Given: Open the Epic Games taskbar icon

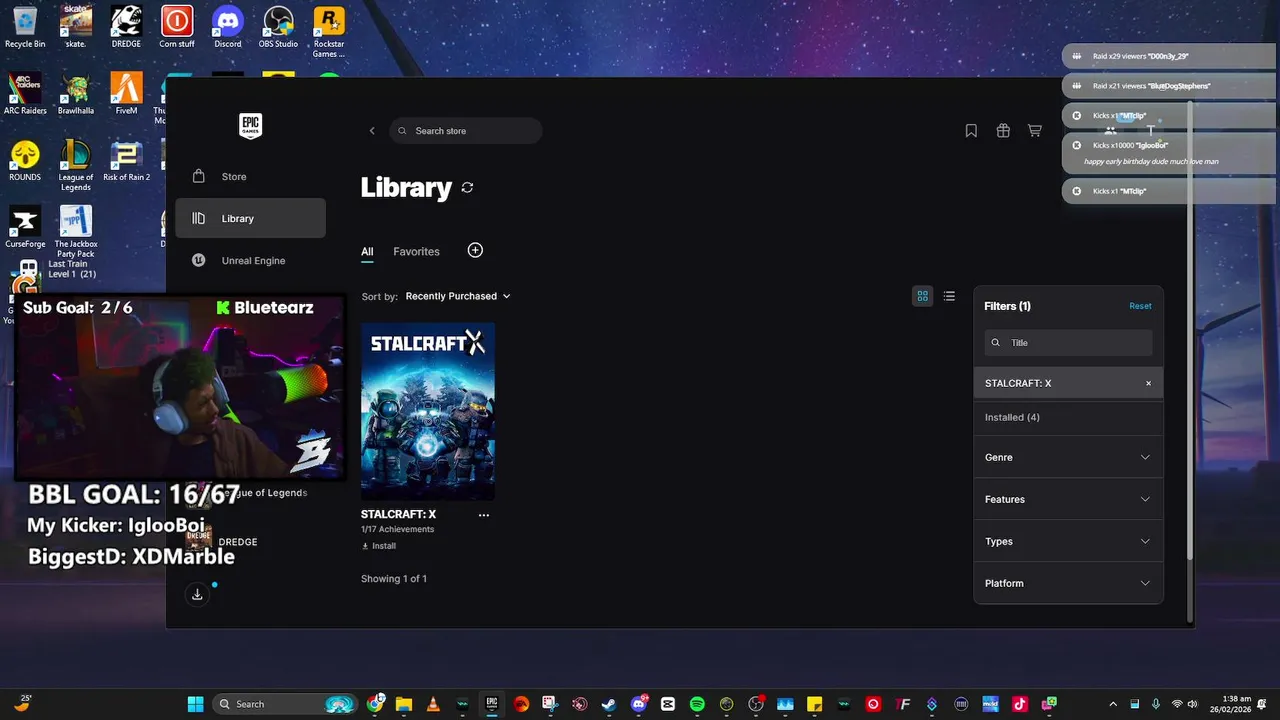Looking at the screenshot, I should tap(491, 704).
